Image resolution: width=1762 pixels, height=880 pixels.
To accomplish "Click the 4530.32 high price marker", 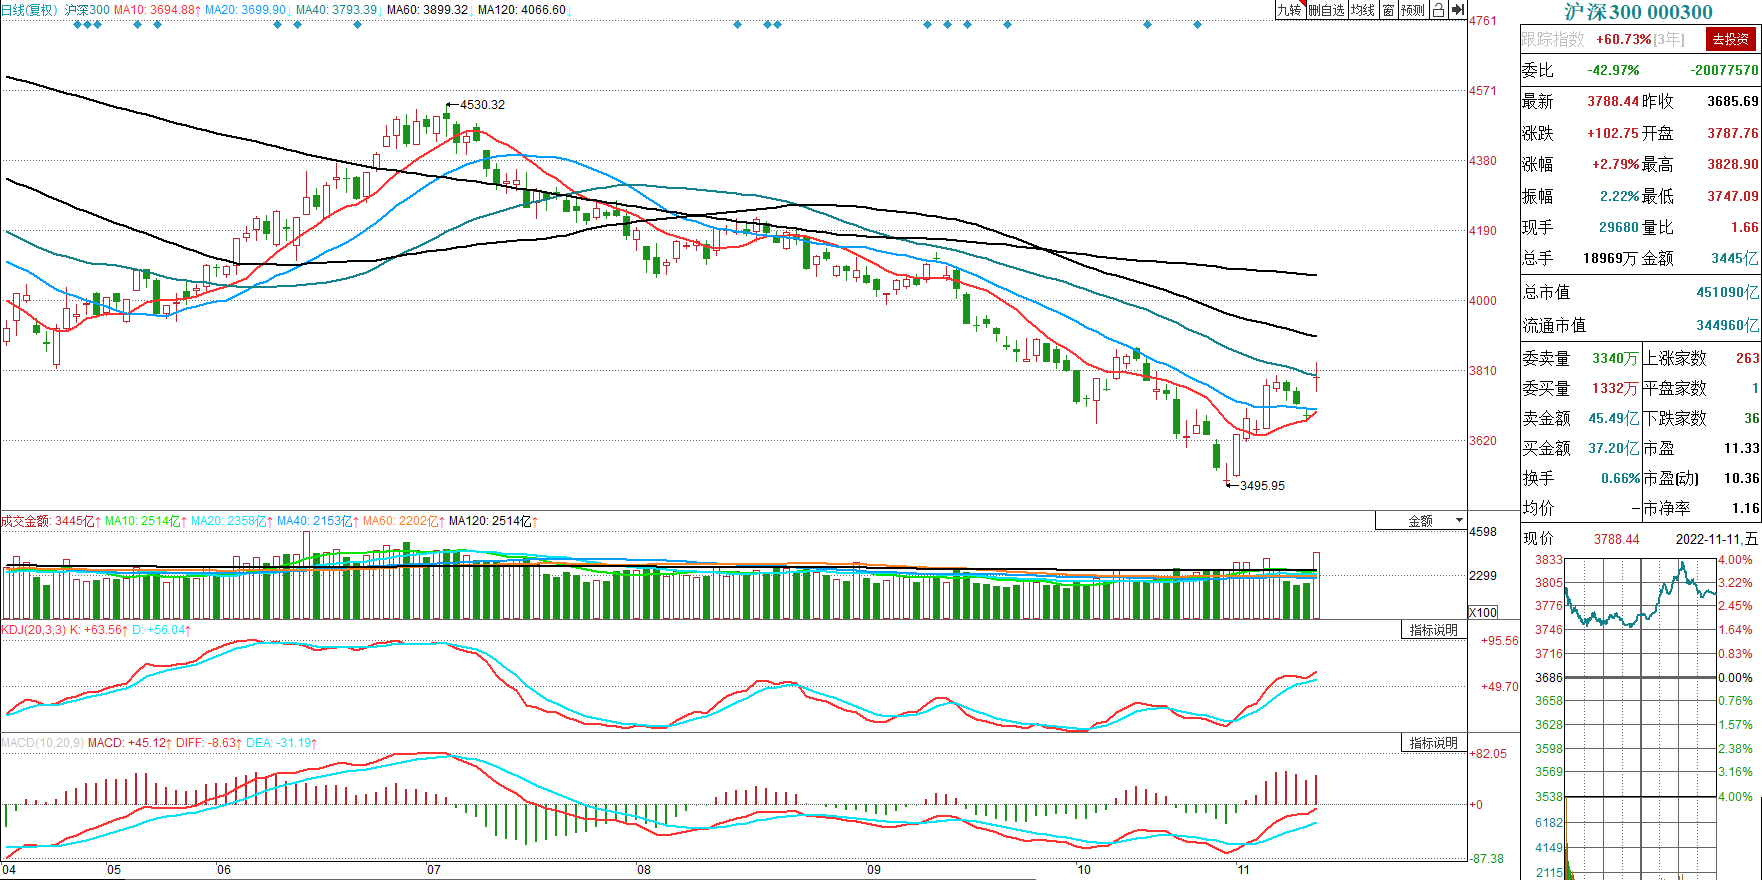I will pyautogui.click(x=481, y=105).
